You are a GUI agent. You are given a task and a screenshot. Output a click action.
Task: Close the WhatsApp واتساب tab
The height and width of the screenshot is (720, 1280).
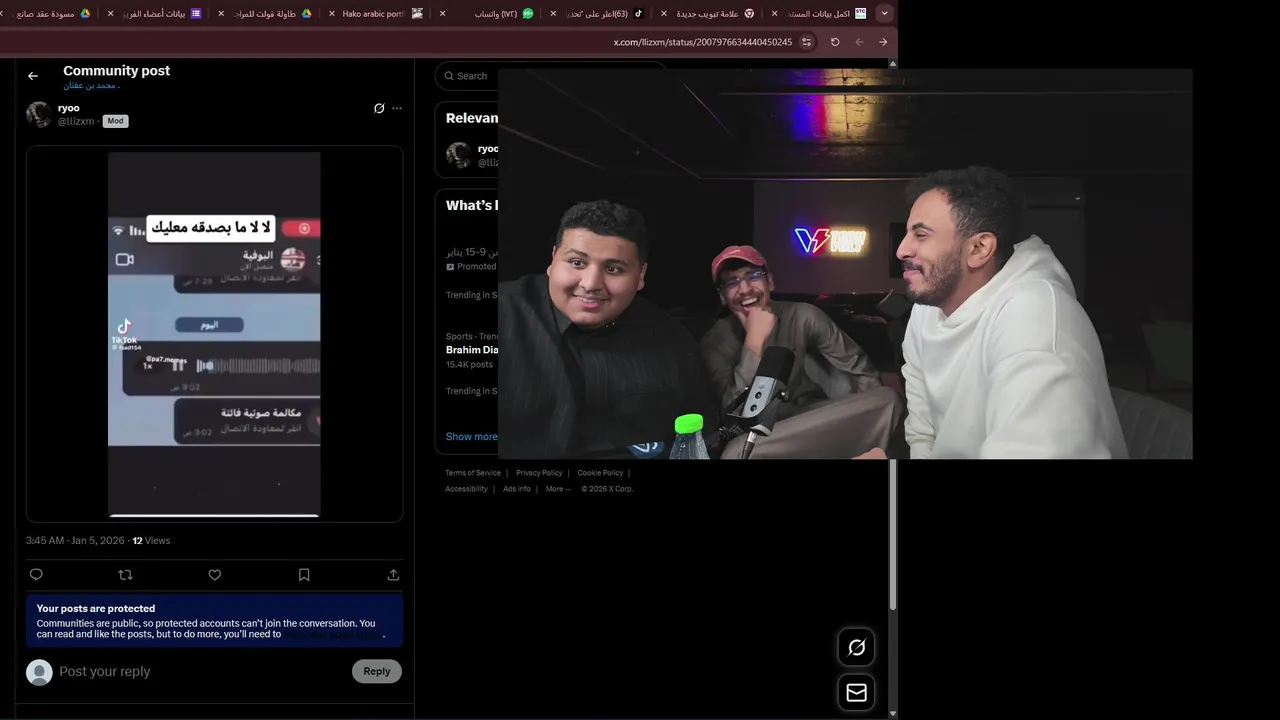pyautogui.click(x=442, y=13)
